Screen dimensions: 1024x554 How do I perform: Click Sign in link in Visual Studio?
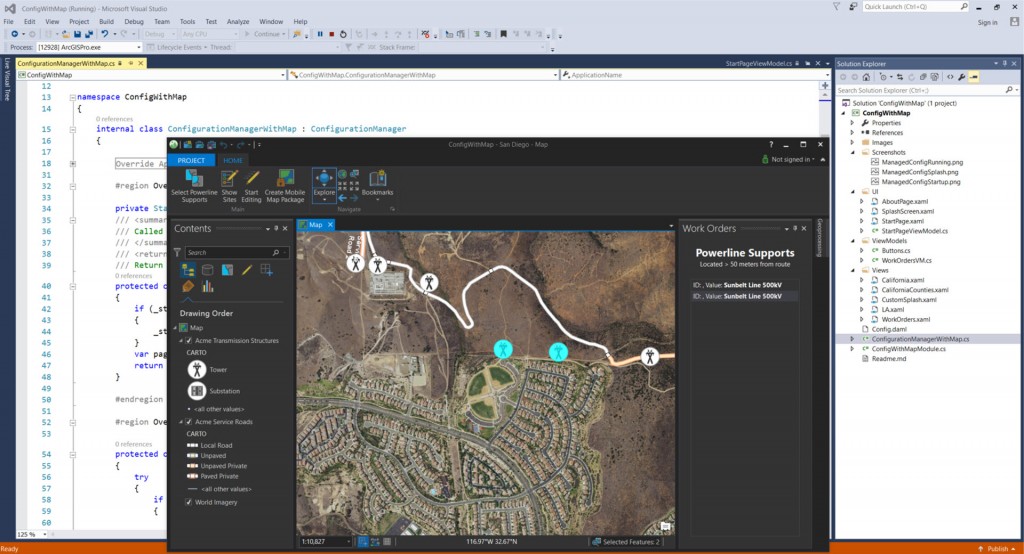click(987, 22)
